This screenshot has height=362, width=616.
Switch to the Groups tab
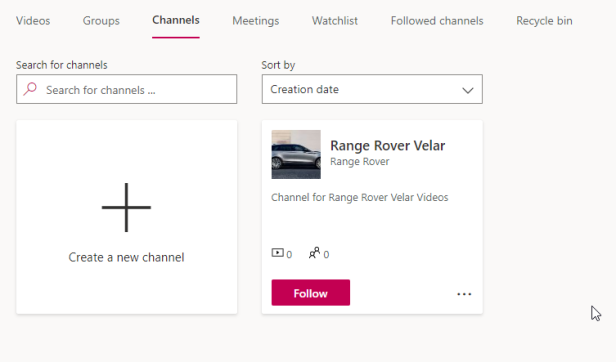(x=101, y=21)
